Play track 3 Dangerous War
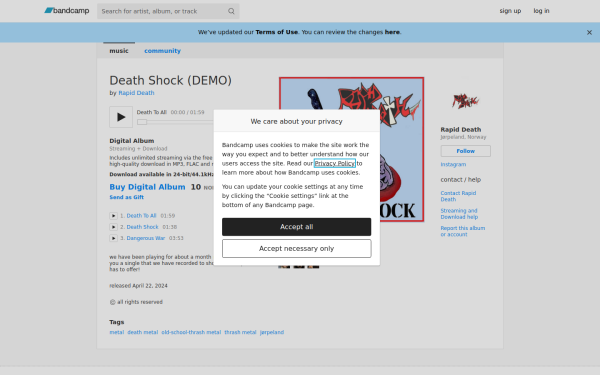The width and height of the screenshot is (600, 375). [113, 238]
